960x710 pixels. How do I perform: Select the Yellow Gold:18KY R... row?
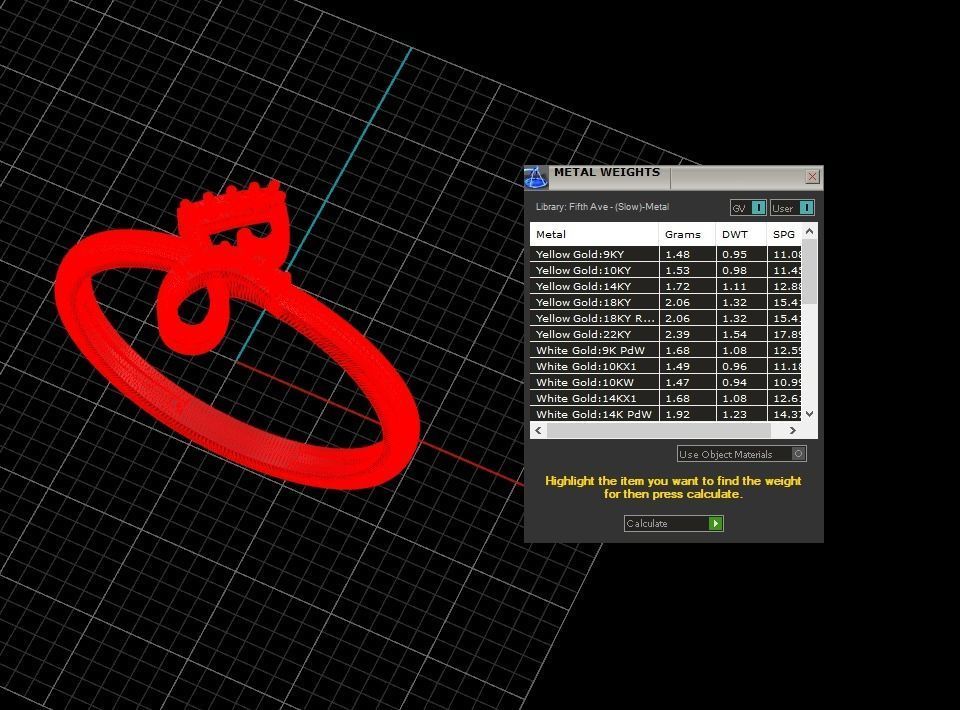[x=666, y=318]
